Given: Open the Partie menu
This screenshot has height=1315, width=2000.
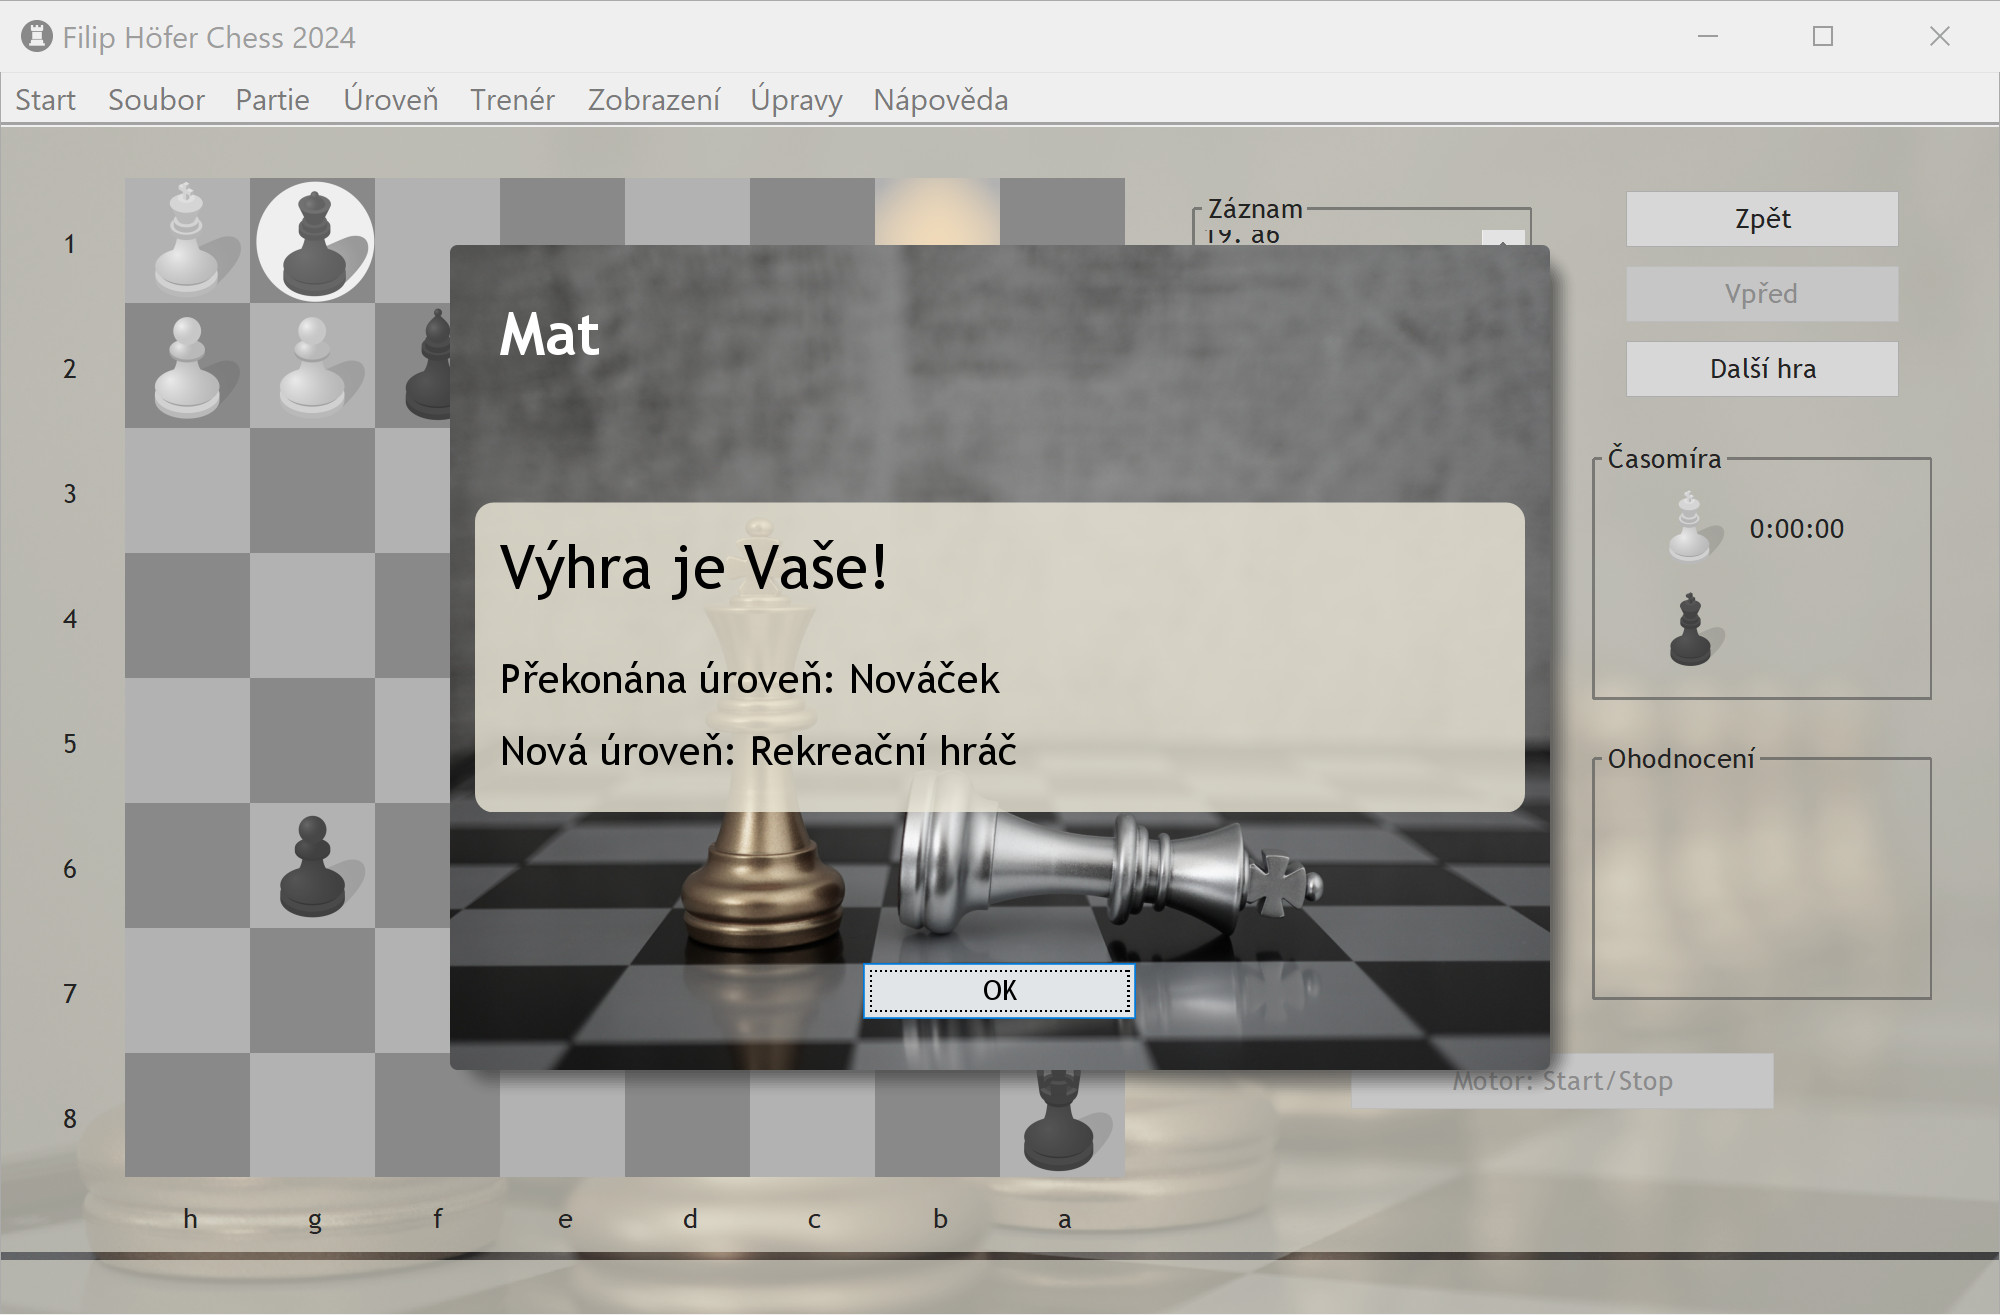Looking at the screenshot, I should coord(272,100).
